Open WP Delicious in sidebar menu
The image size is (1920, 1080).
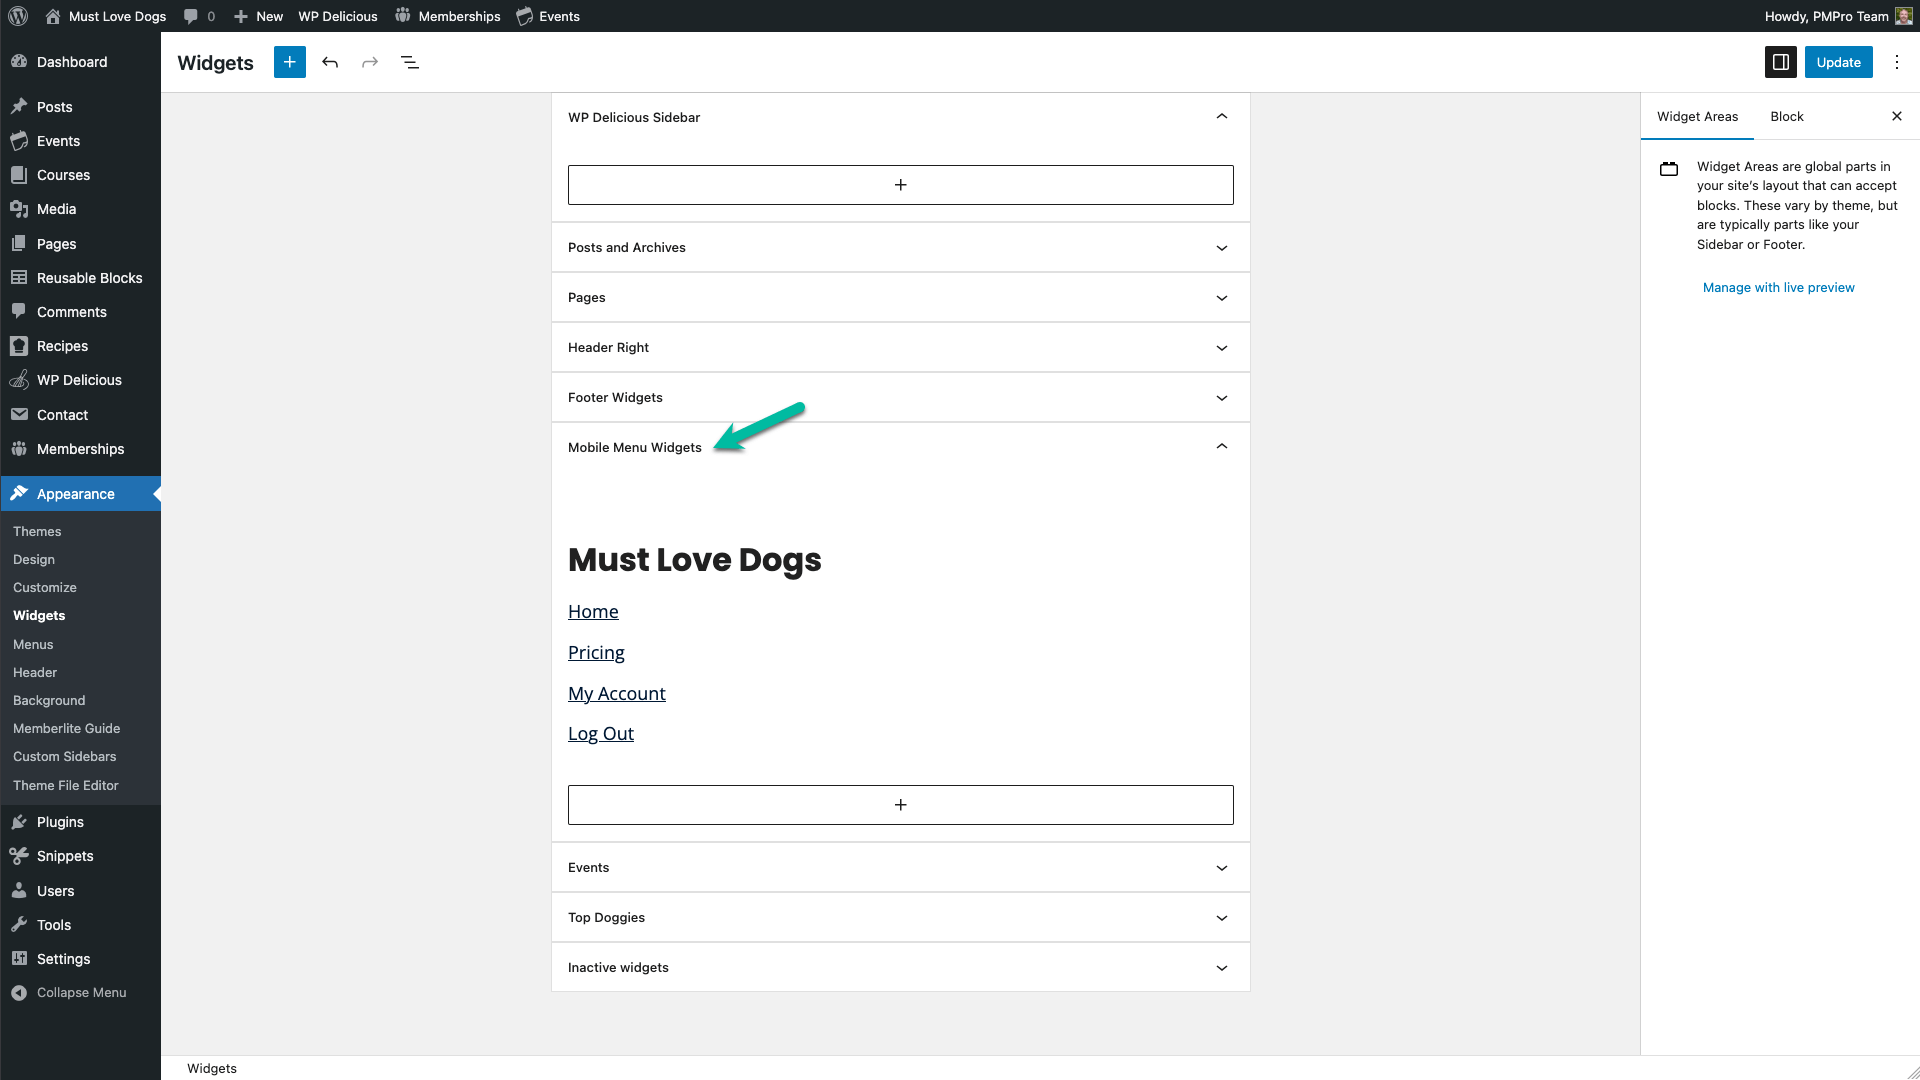pos(80,380)
